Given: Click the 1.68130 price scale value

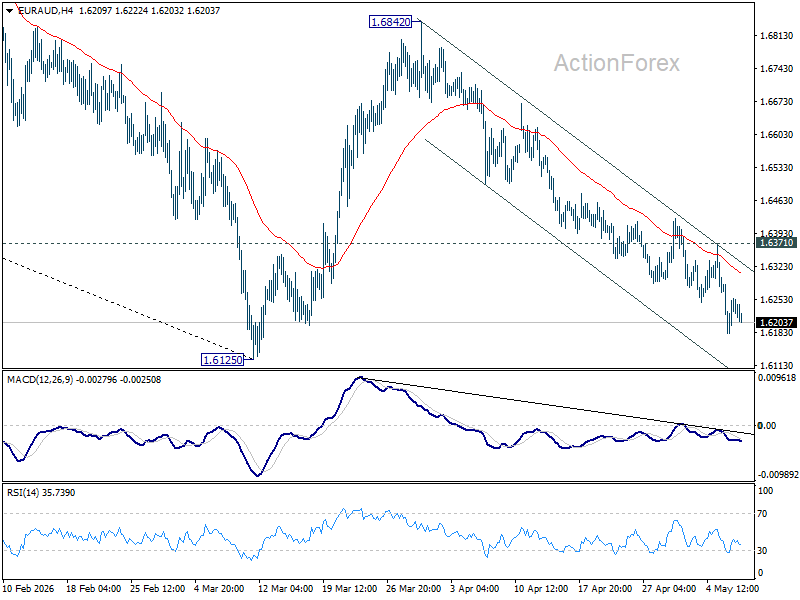Looking at the screenshot, I should (777, 36).
